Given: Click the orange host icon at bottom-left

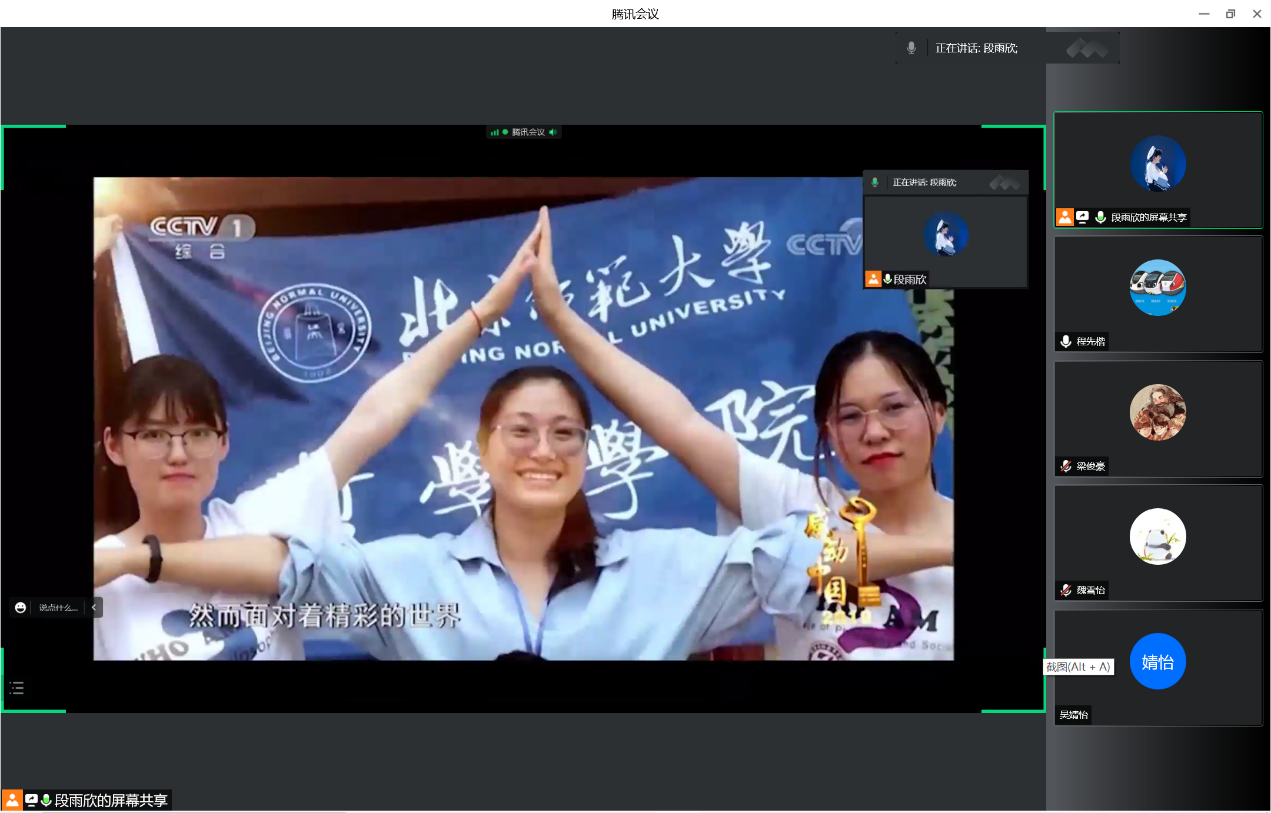Looking at the screenshot, I should coord(12,800).
